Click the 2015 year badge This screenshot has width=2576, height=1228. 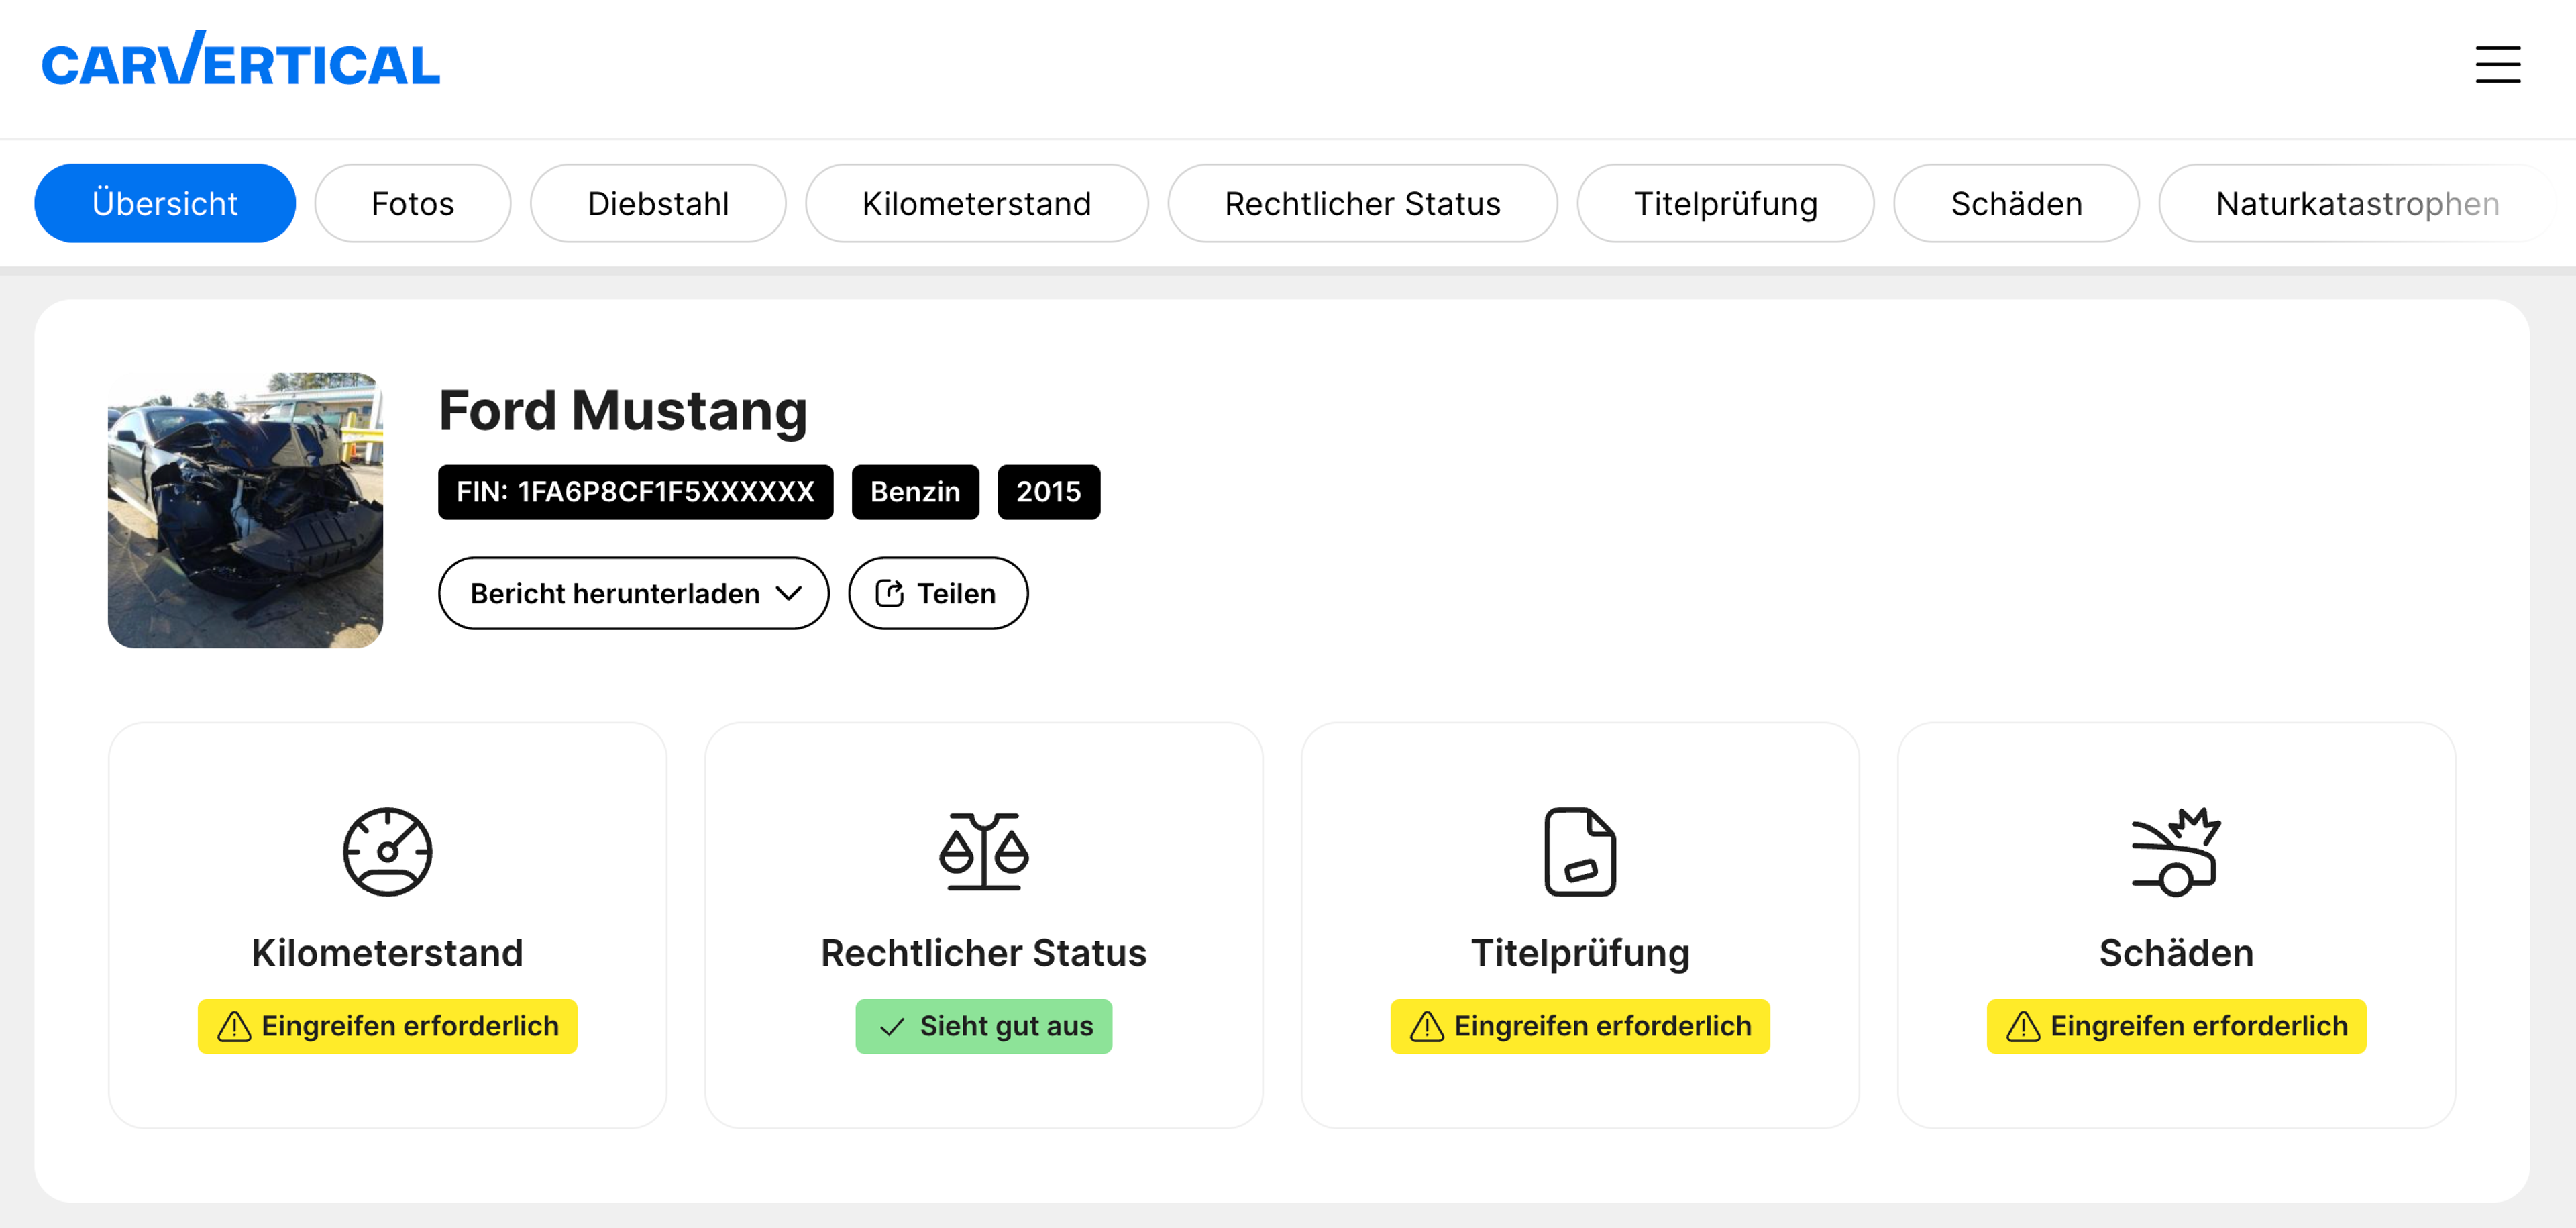click(1049, 492)
